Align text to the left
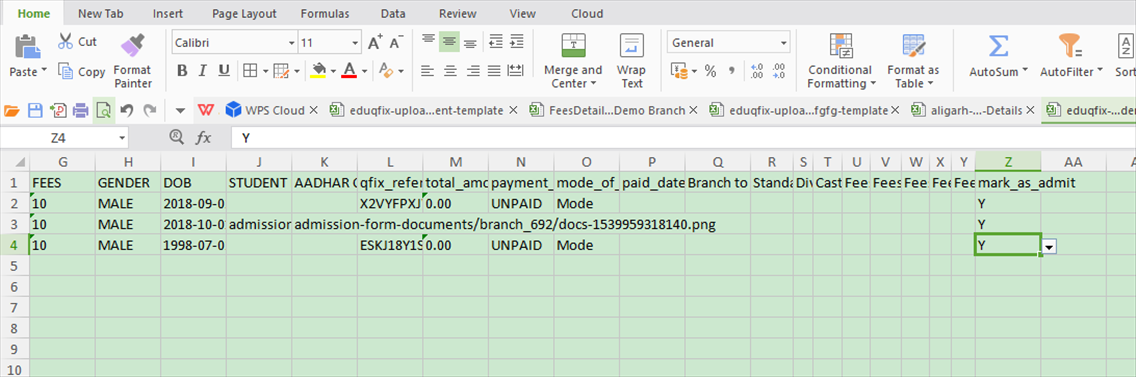The image size is (1136, 377). tap(428, 70)
